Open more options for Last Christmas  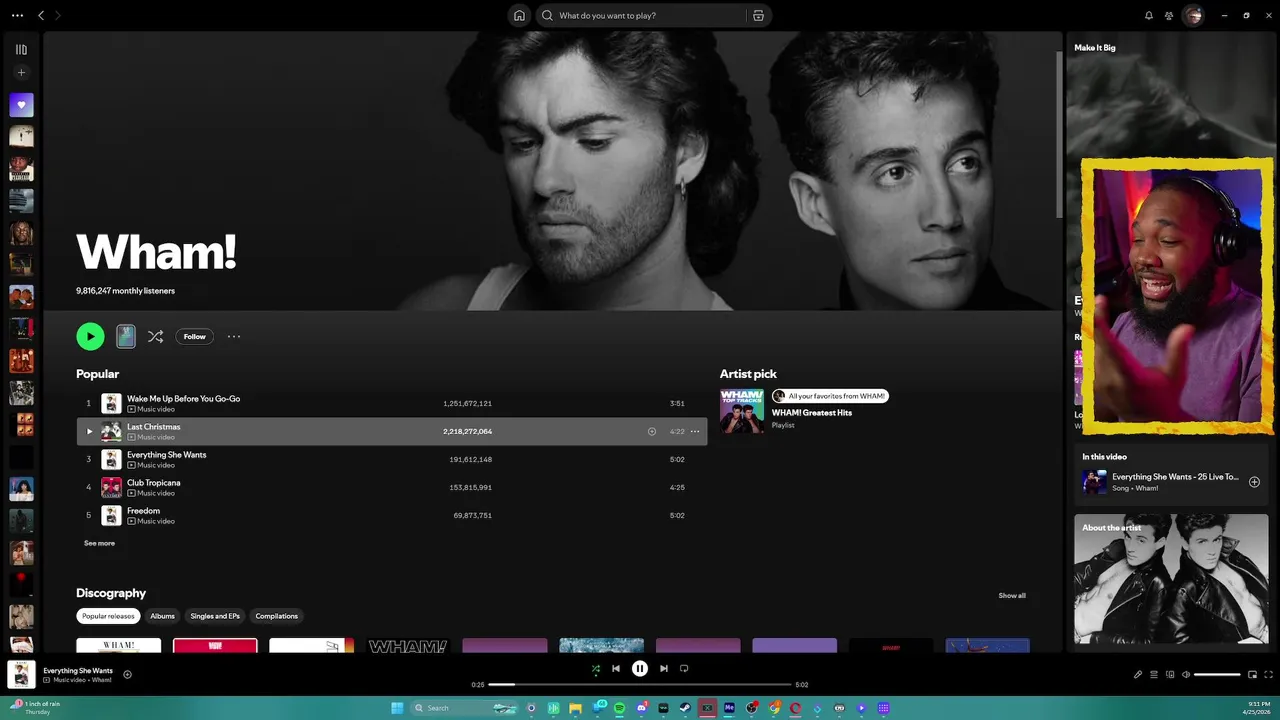[695, 431]
